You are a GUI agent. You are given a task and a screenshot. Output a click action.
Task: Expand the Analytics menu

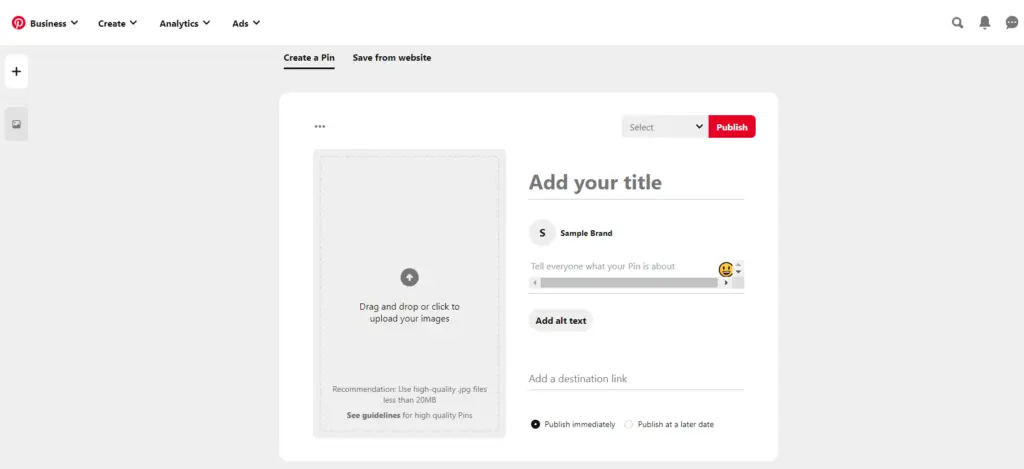tap(184, 23)
